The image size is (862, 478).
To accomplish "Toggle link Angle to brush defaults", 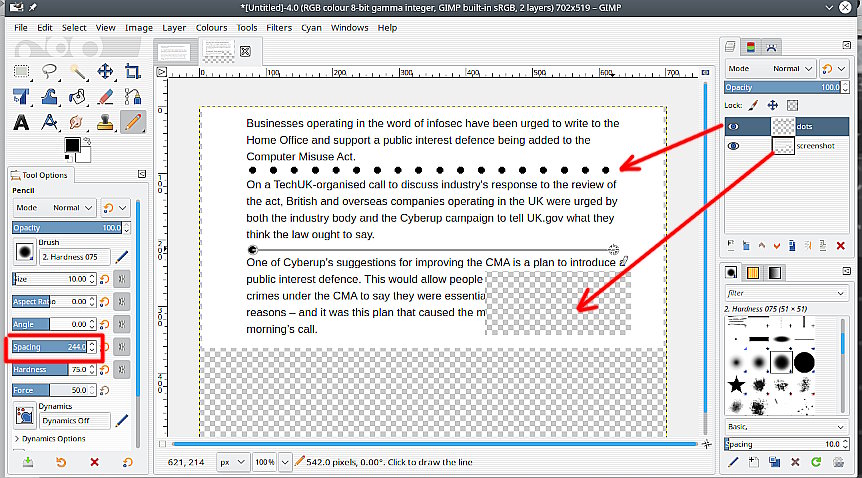I will (x=122, y=325).
